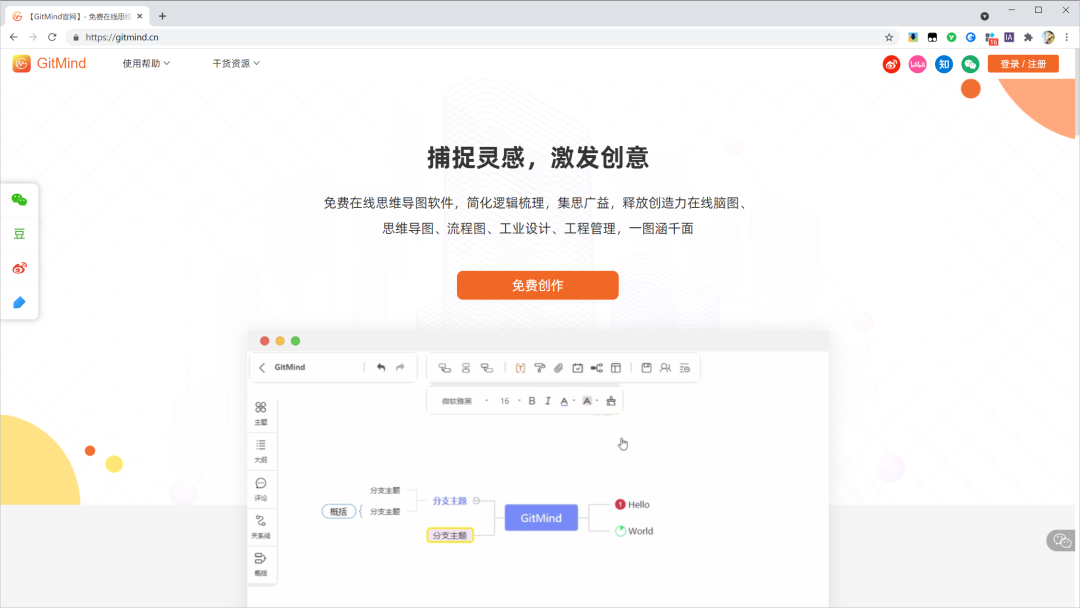This screenshot has width=1080, height=608.
Task: Toggle bold text formatting
Action: (532, 401)
